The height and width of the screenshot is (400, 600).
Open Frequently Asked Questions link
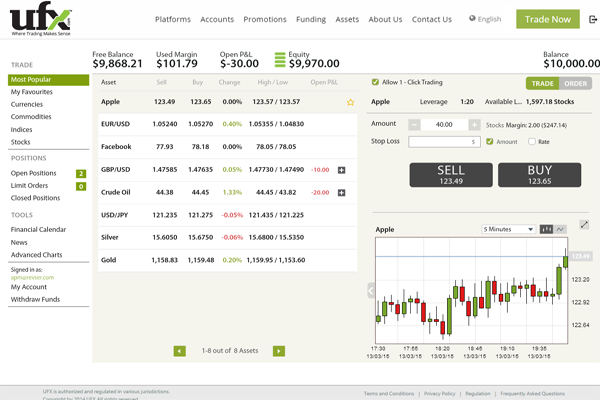point(532,393)
